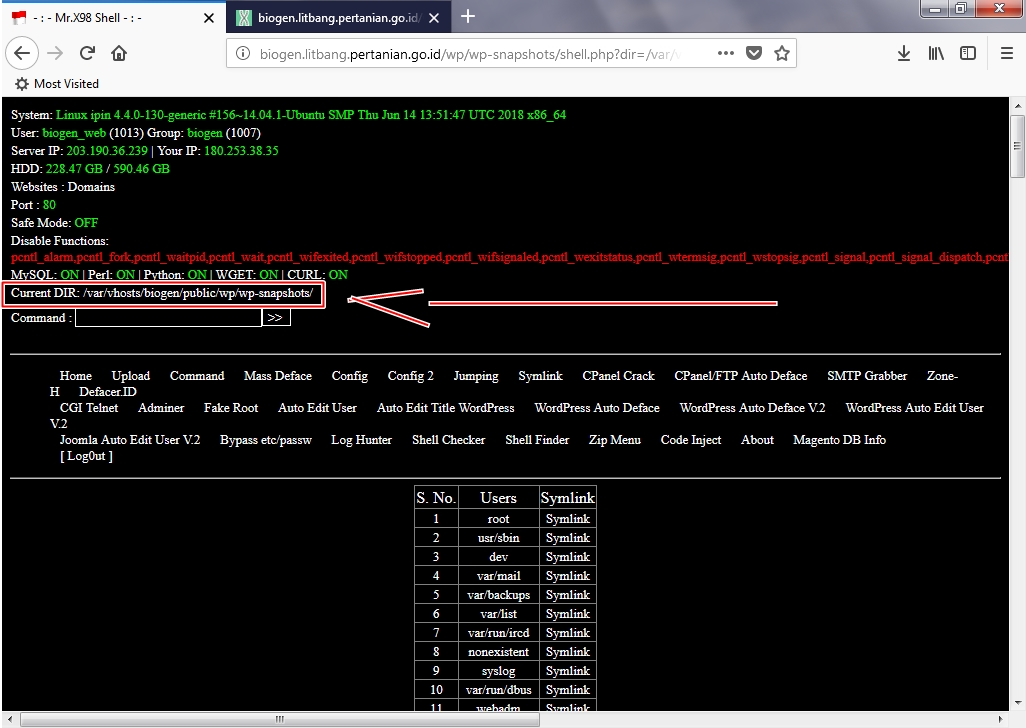Show site information icon in address bar

pyautogui.click(x=243, y=54)
